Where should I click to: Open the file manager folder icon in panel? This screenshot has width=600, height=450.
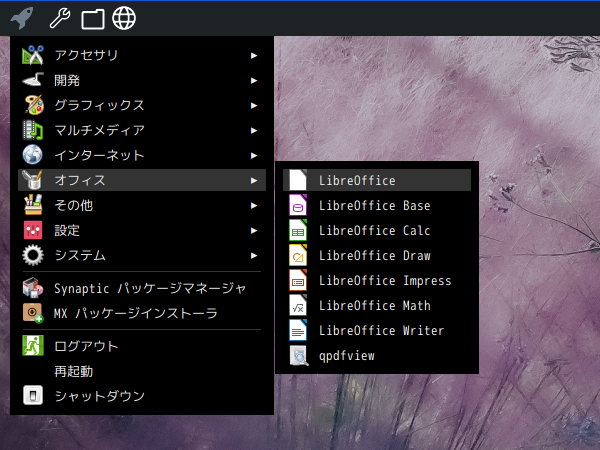point(93,19)
